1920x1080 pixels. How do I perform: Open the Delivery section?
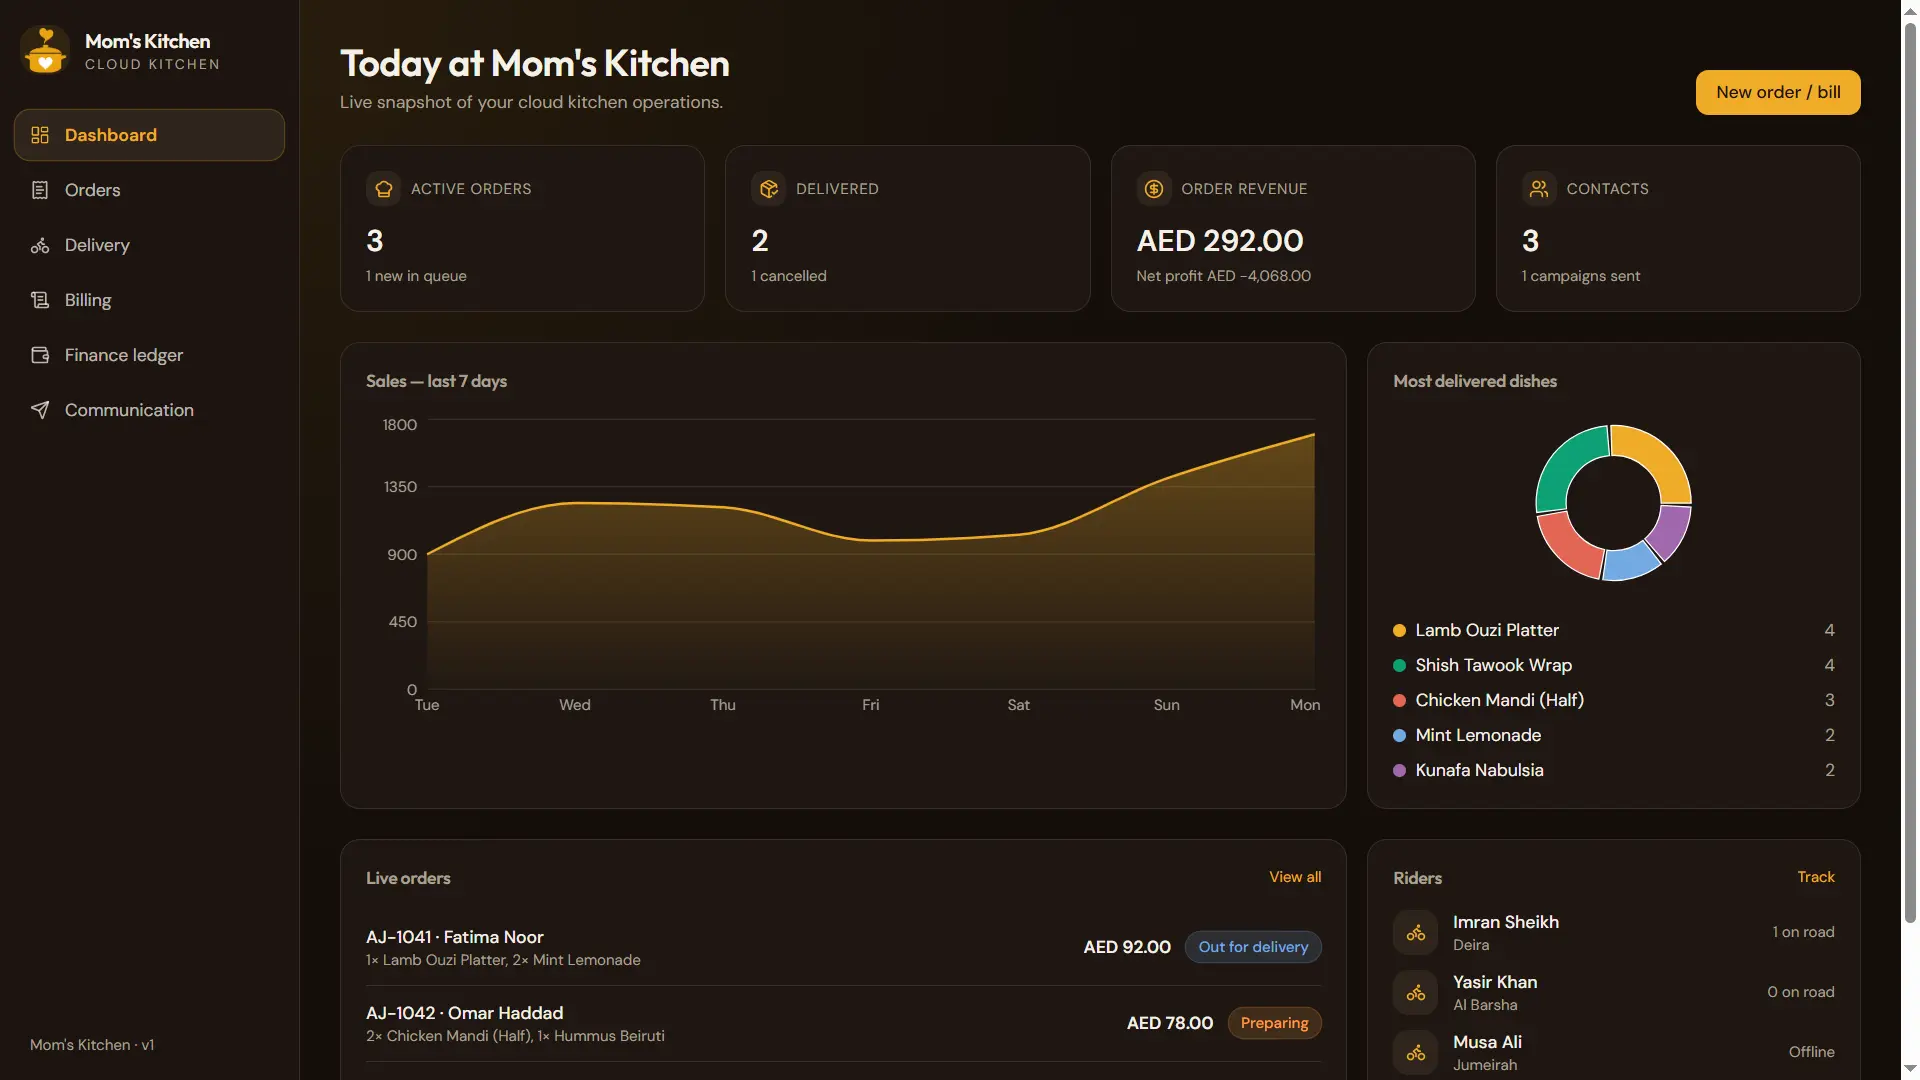coord(149,245)
